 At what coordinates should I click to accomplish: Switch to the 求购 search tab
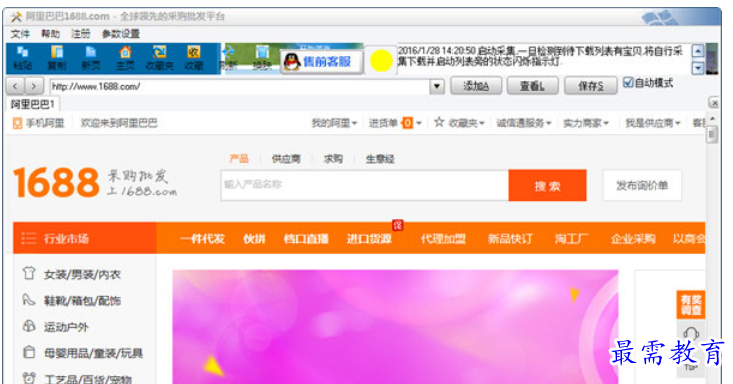pos(333,159)
